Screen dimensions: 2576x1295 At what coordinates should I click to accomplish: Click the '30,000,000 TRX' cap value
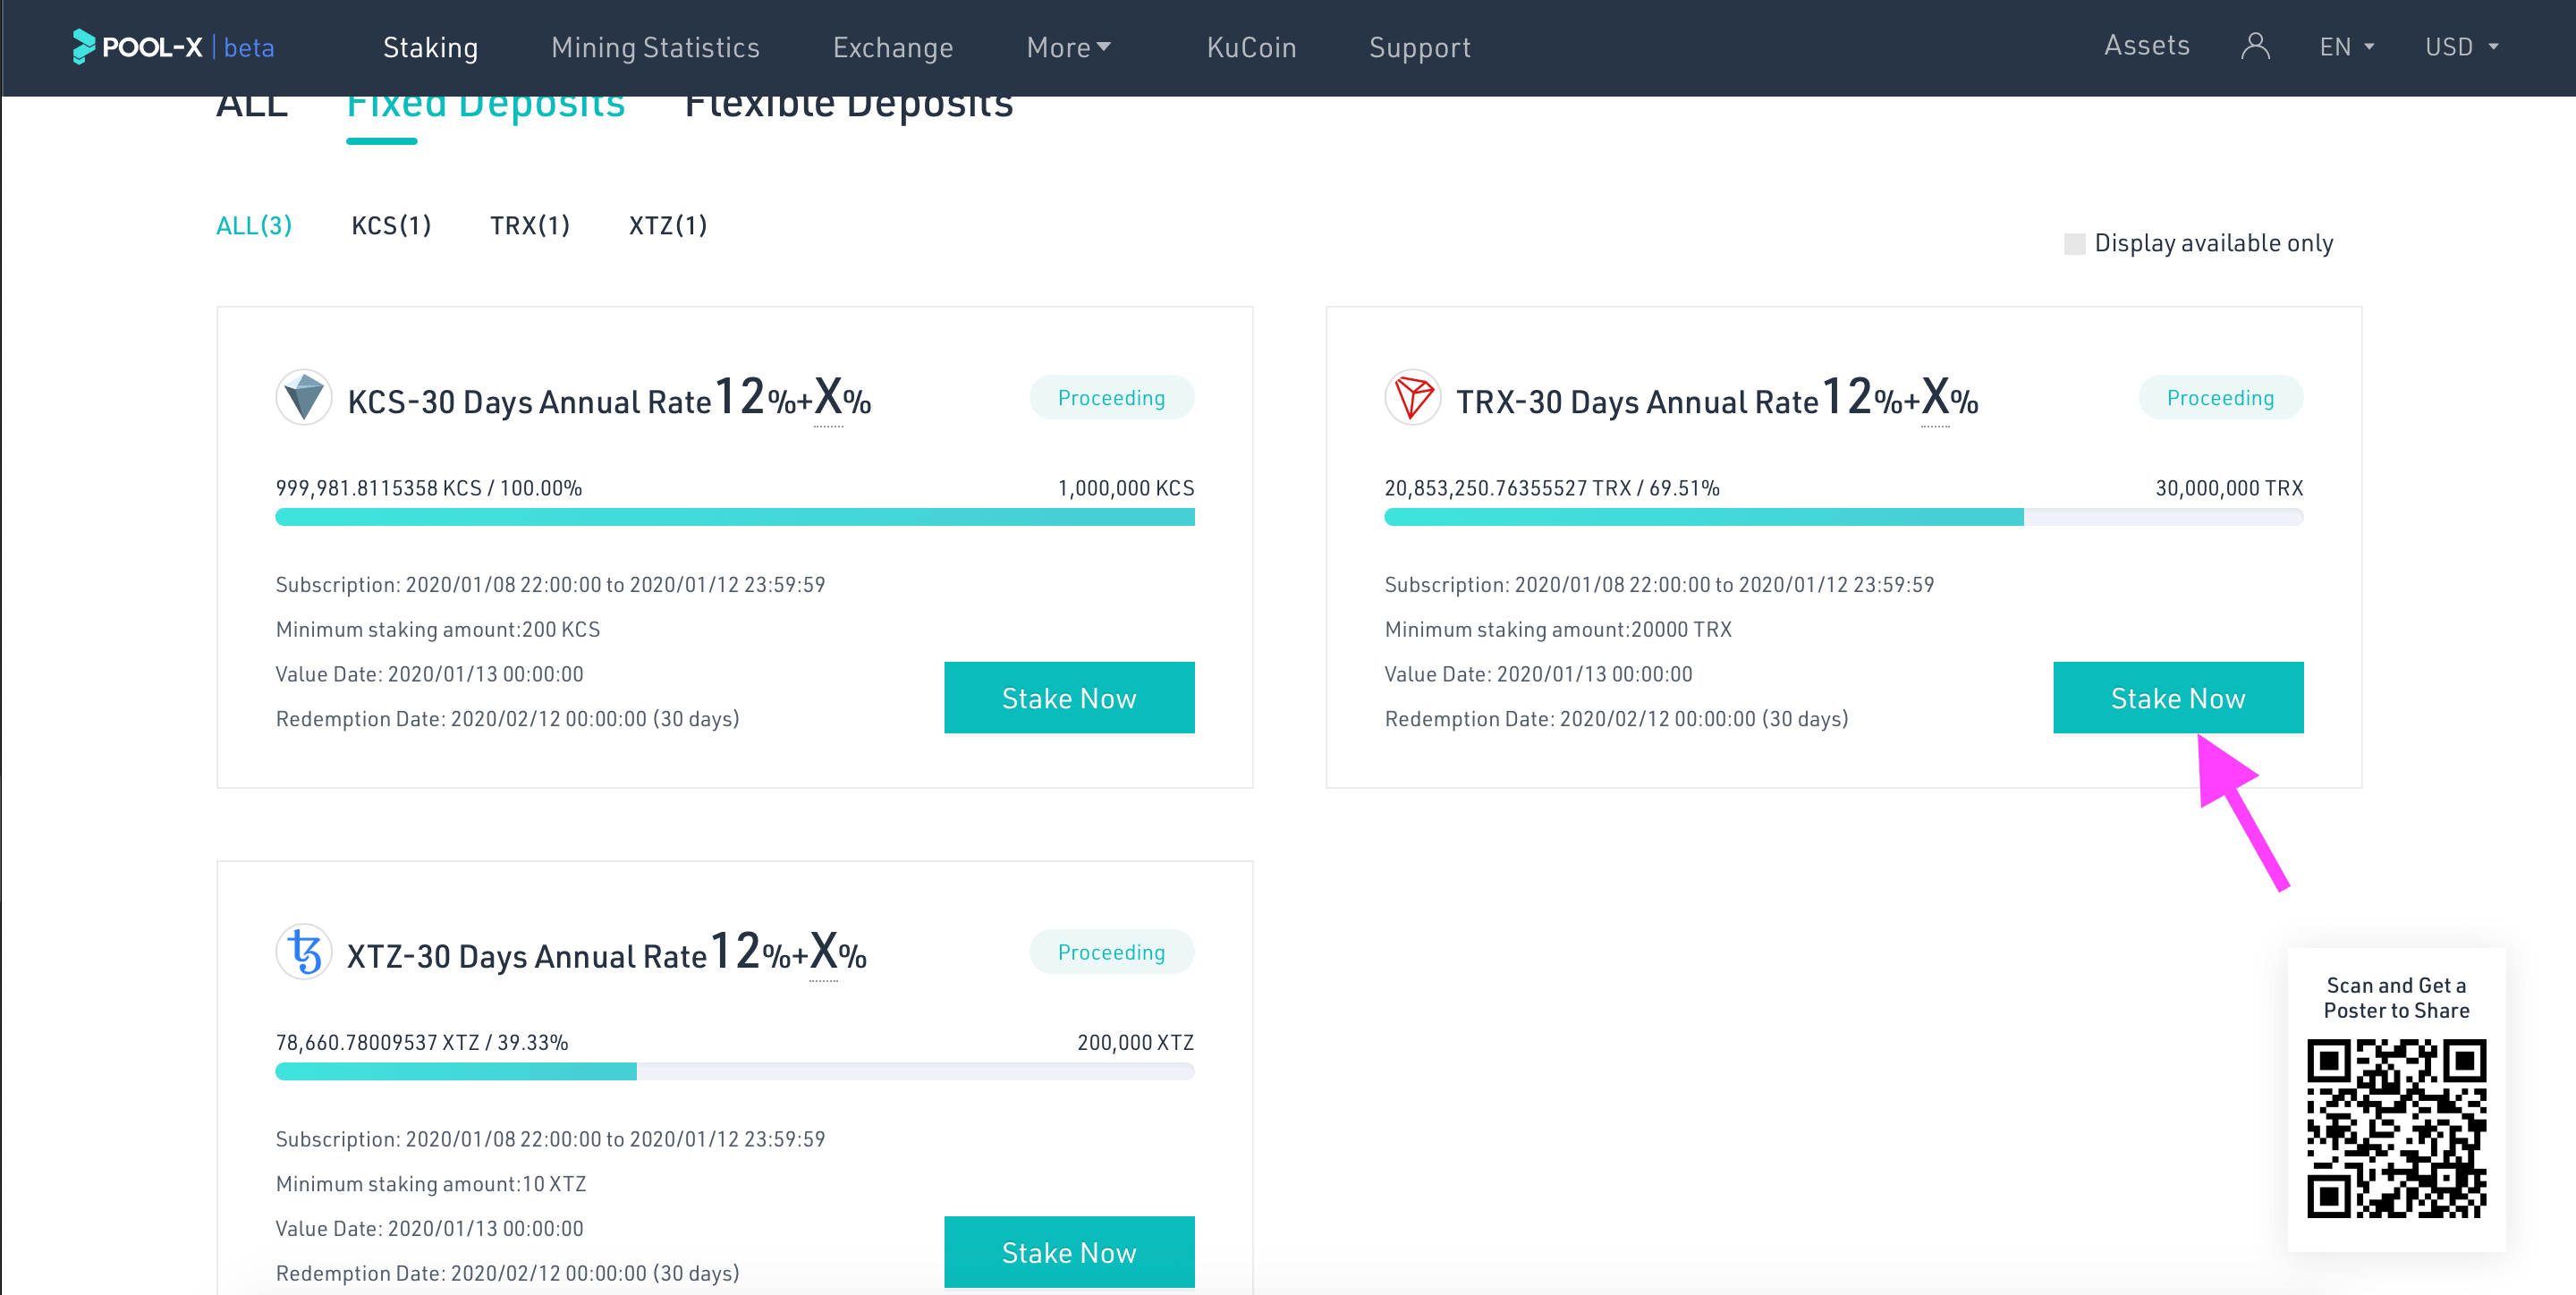pyautogui.click(x=2229, y=488)
